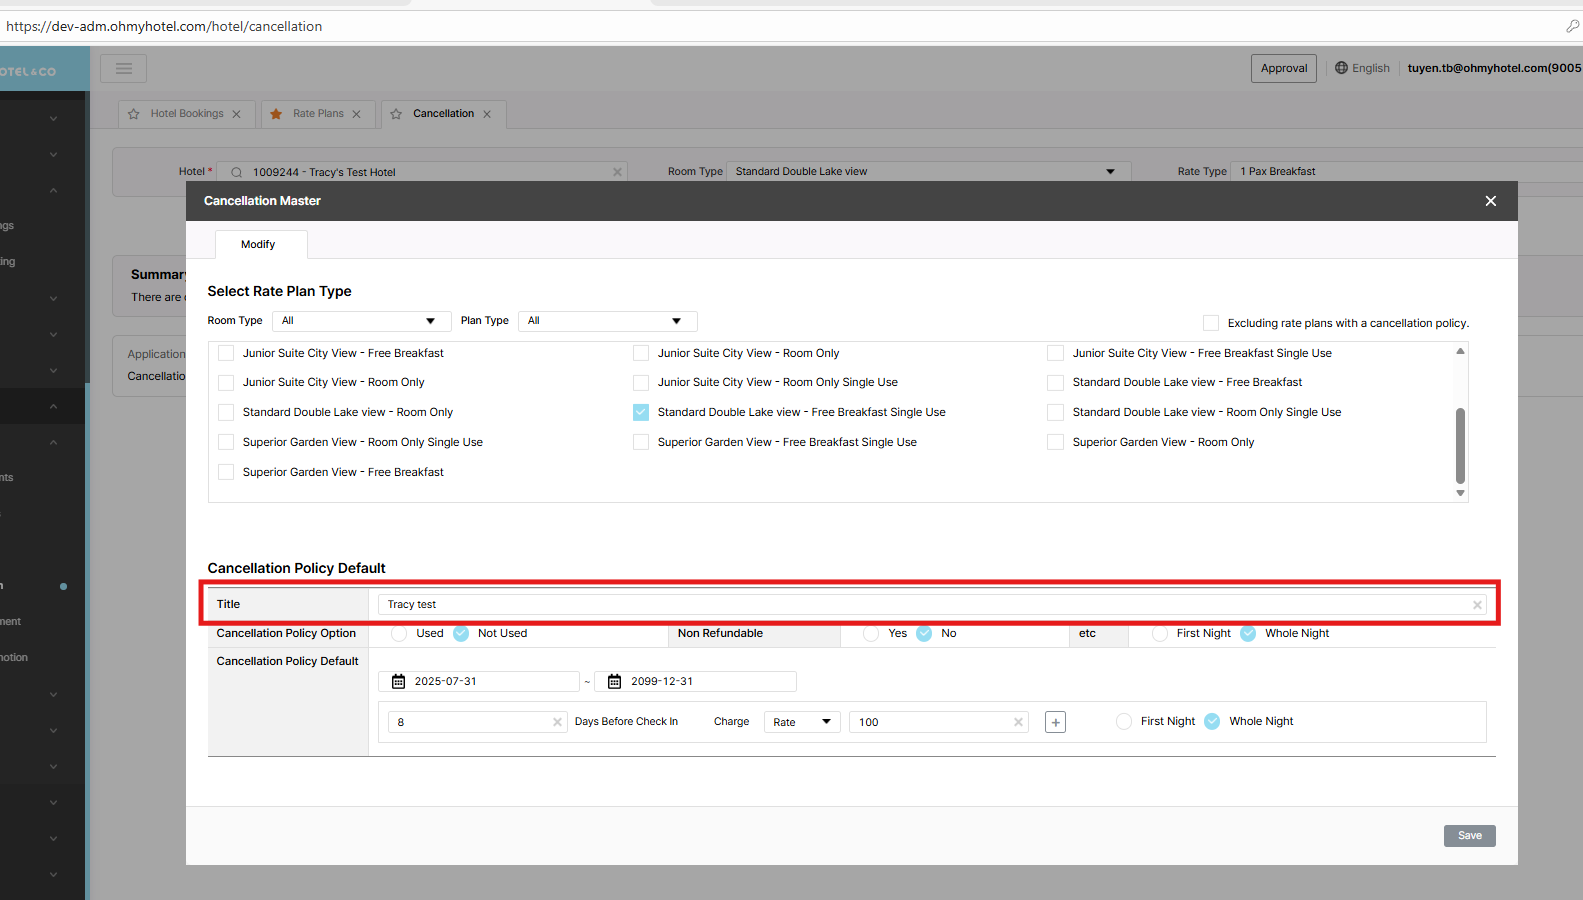Check Junior Suite City View - Room Only Single Use
Screen dimensions: 1583x900
(641, 382)
